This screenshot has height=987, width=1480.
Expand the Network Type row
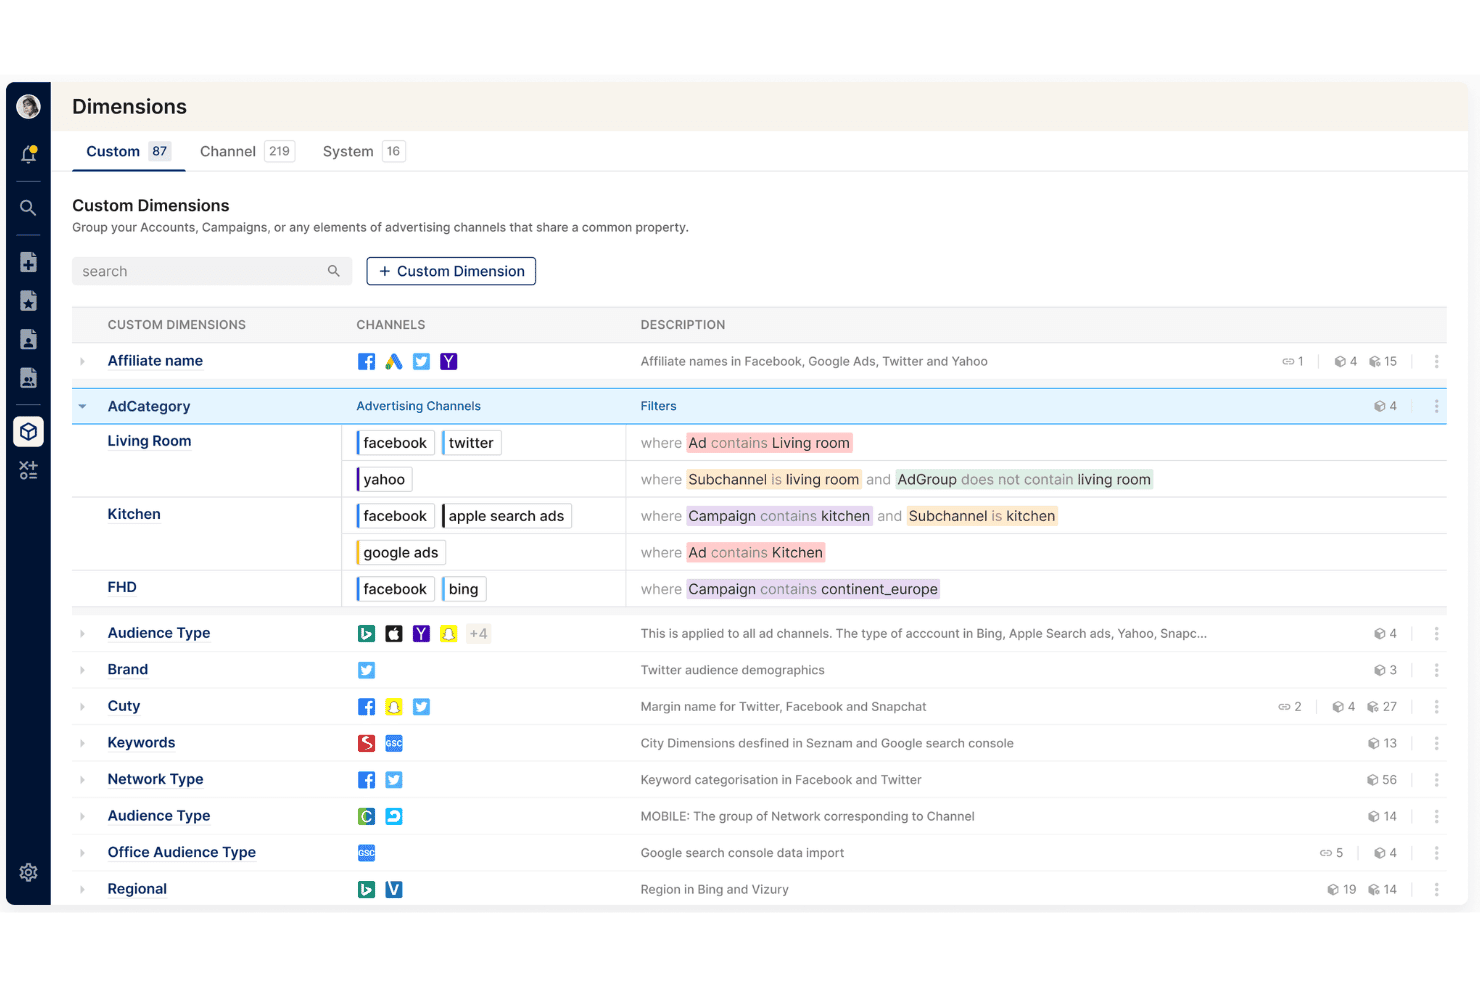click(83, 780)
